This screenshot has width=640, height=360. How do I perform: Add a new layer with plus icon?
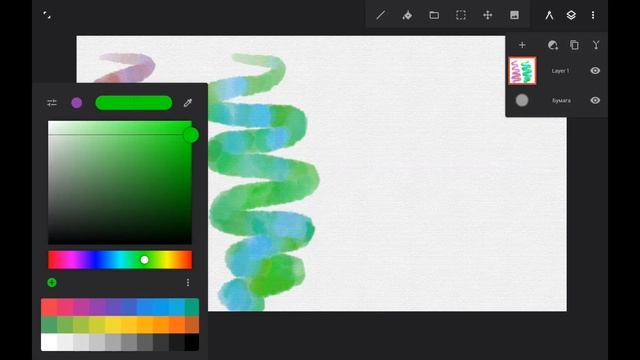tap(522, 45)
